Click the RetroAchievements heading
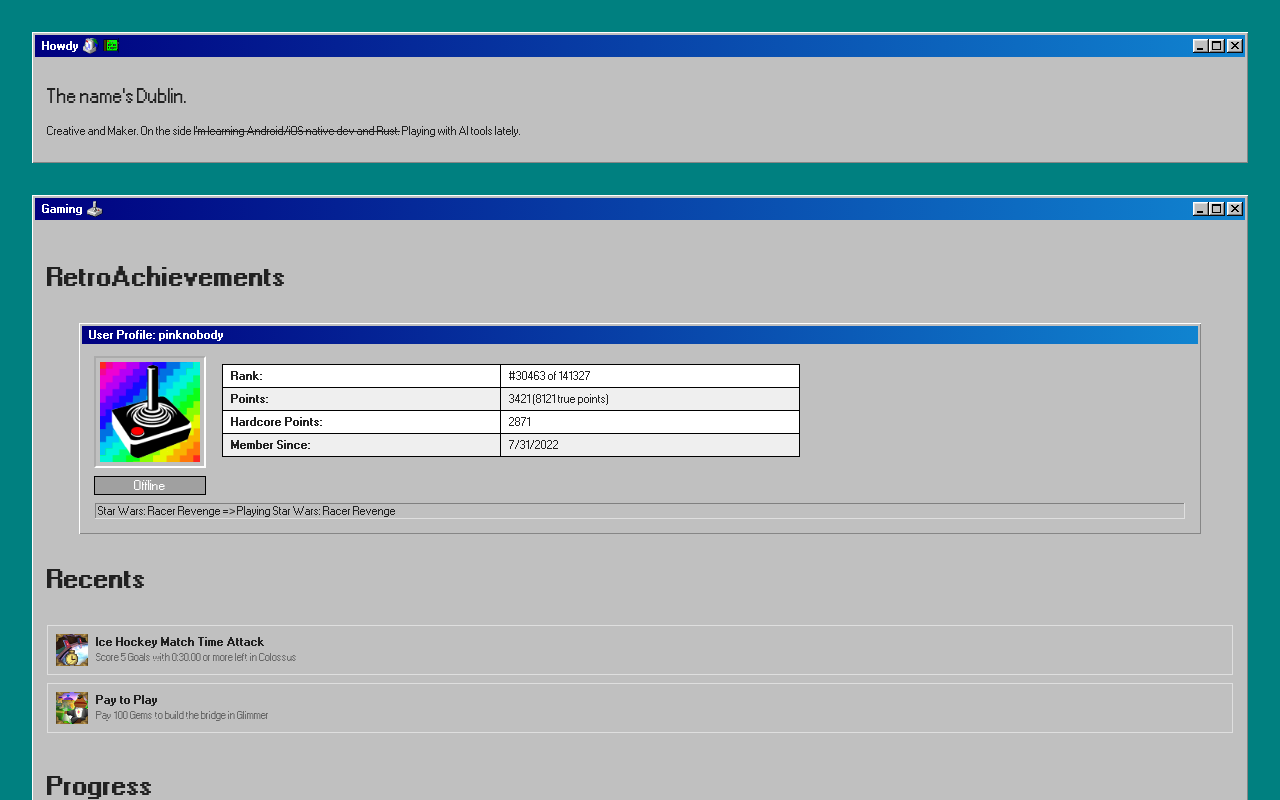This screenshot has height=800, width=1280. [x=165, y=277]
